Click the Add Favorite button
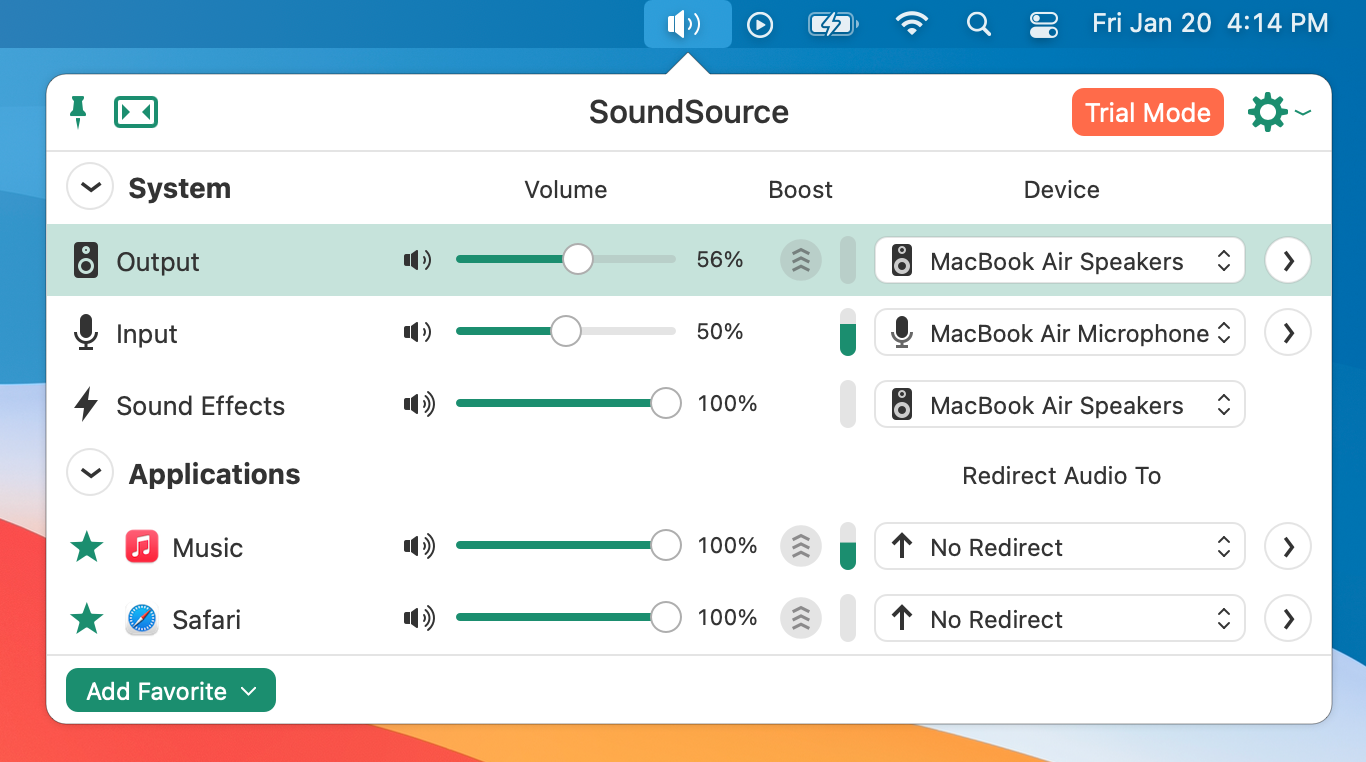The height and width of the screenshot is (762, 1366). click(171, 691)
